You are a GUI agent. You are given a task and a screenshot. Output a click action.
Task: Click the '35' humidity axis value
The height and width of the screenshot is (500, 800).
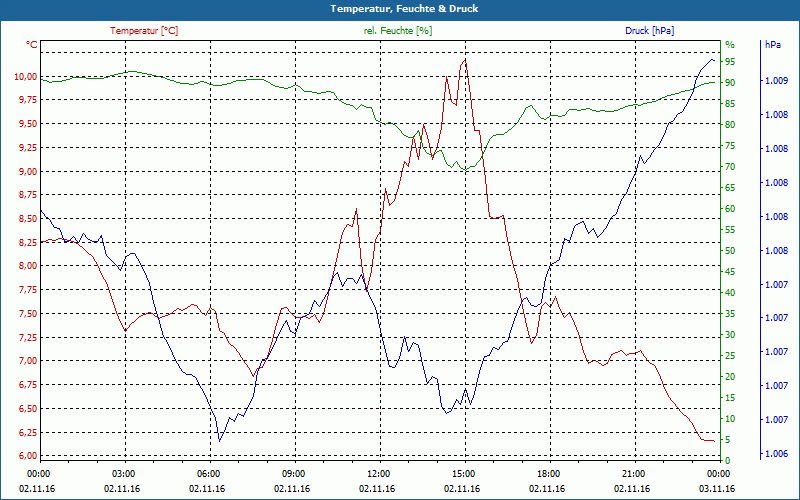pos(730,313)
